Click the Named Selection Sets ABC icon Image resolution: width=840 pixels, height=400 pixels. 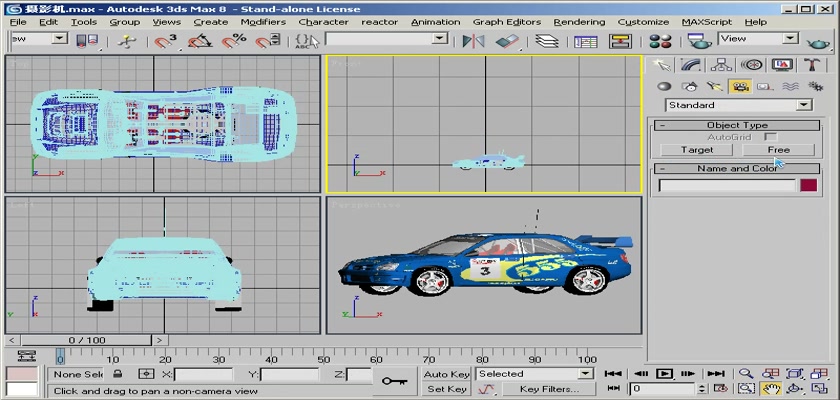pyautogui.click(x=307, y=41)
